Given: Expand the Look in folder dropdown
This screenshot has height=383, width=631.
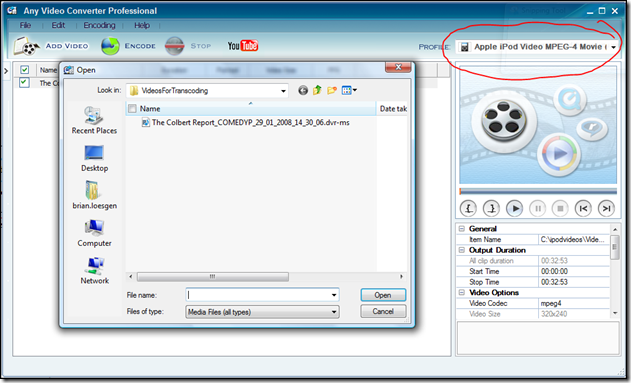Looking at the screenshot, I should click(x=283, y=91).
